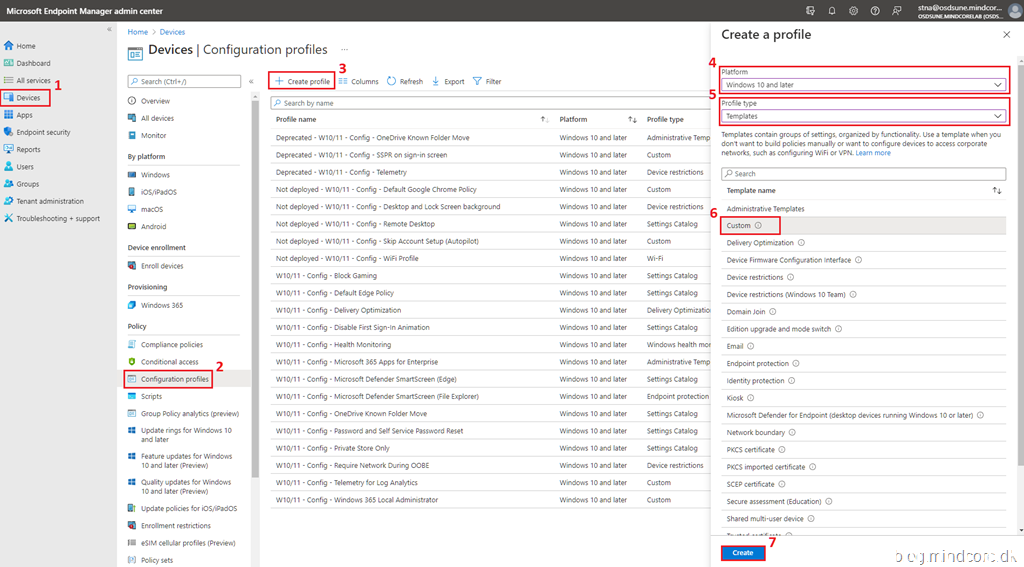Viewport: 1024px width, 567px height.
Task: Open Tenant administration
Action: (x=44, y=201)
